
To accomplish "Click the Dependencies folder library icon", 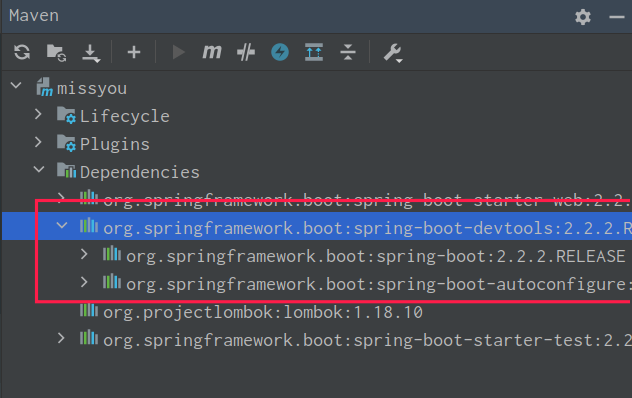I will (66, 171).
